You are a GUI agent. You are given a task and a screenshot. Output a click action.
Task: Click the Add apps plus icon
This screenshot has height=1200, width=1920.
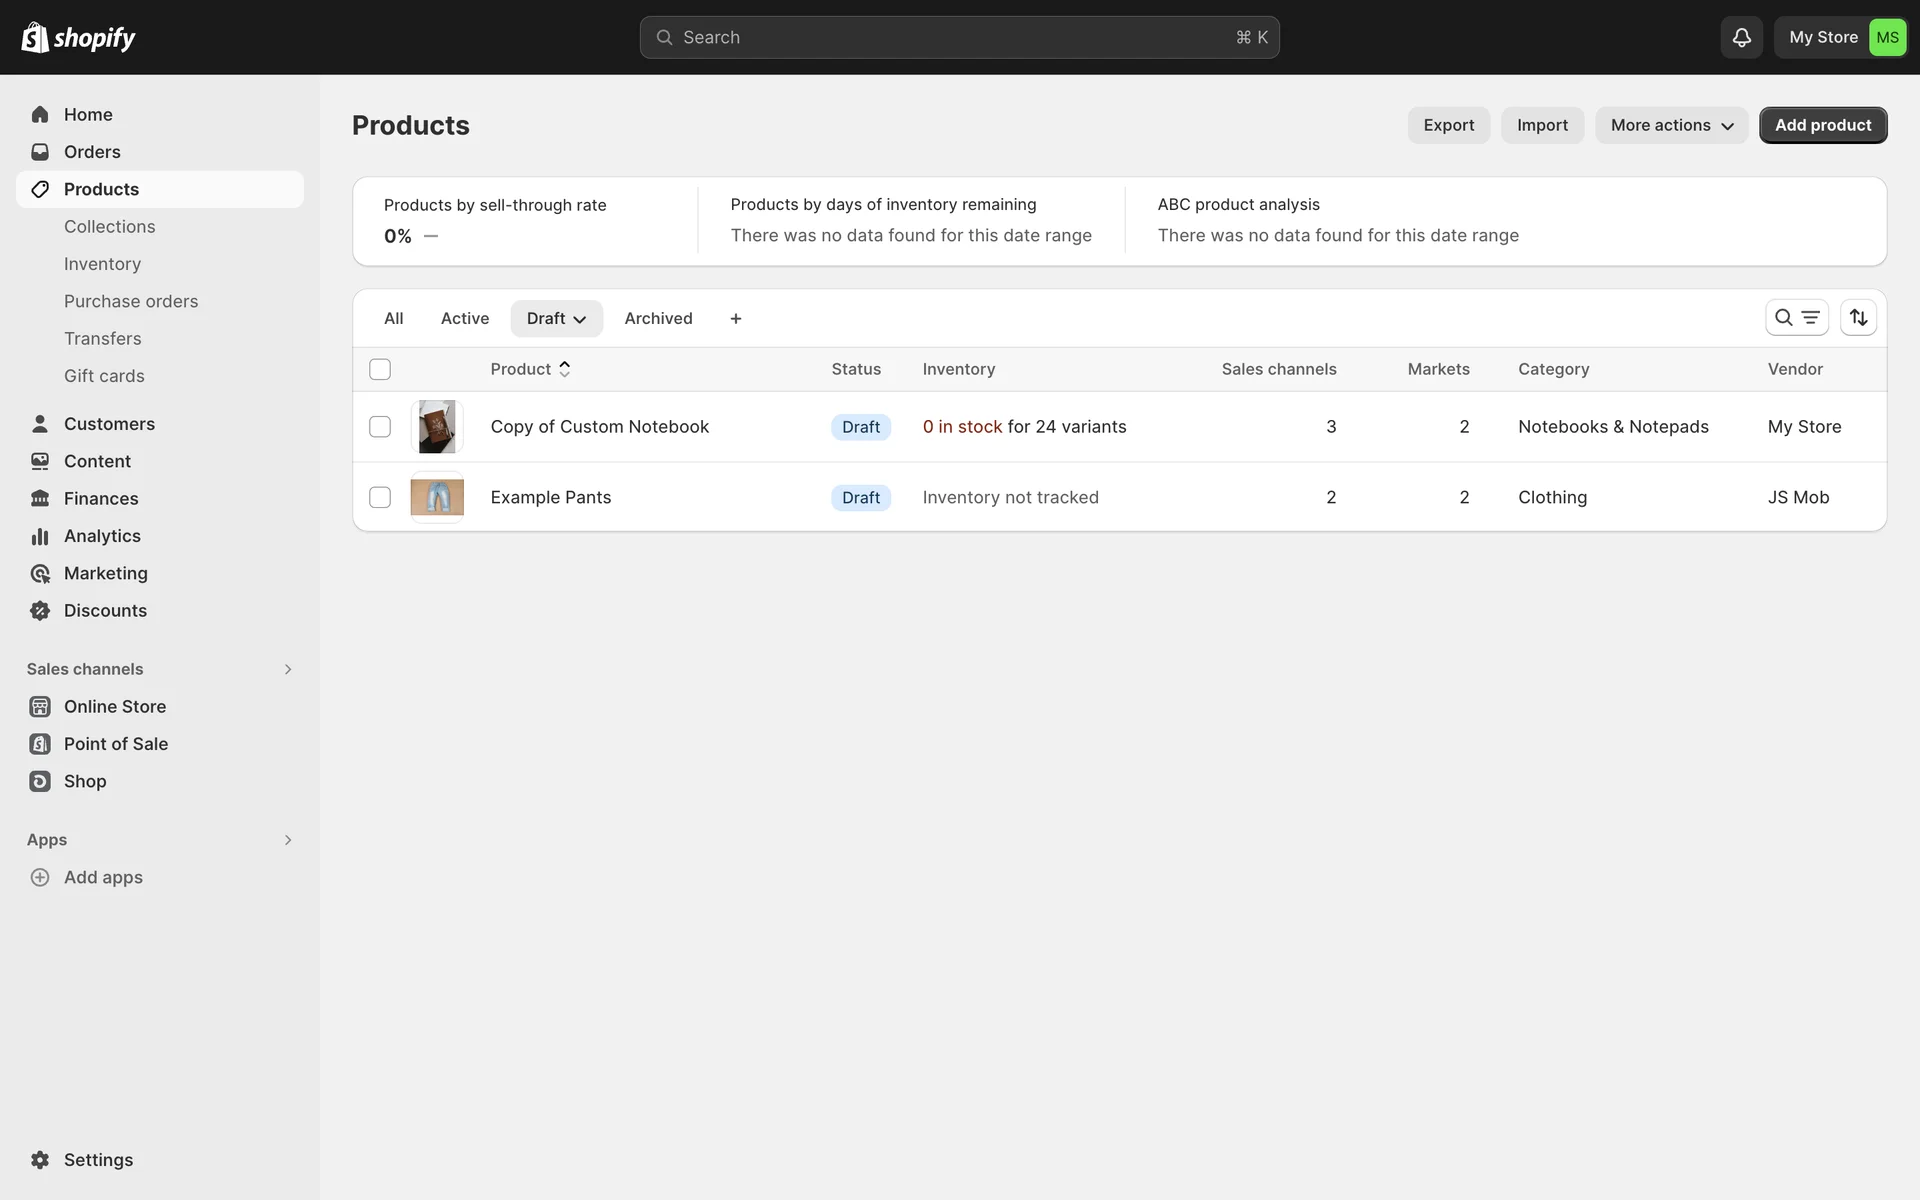click(x=40, y=878)
